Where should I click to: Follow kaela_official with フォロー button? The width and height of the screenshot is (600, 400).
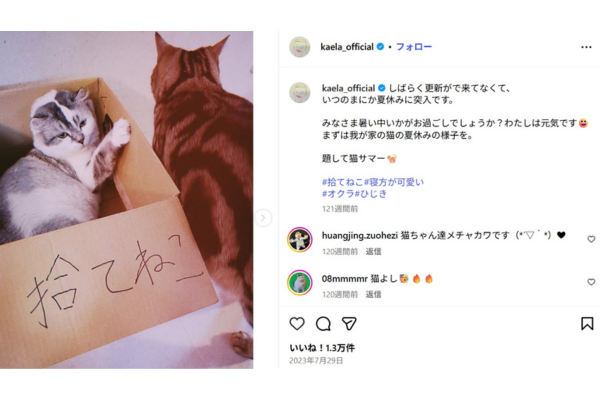pyautogui.click(x=414, y=47)
